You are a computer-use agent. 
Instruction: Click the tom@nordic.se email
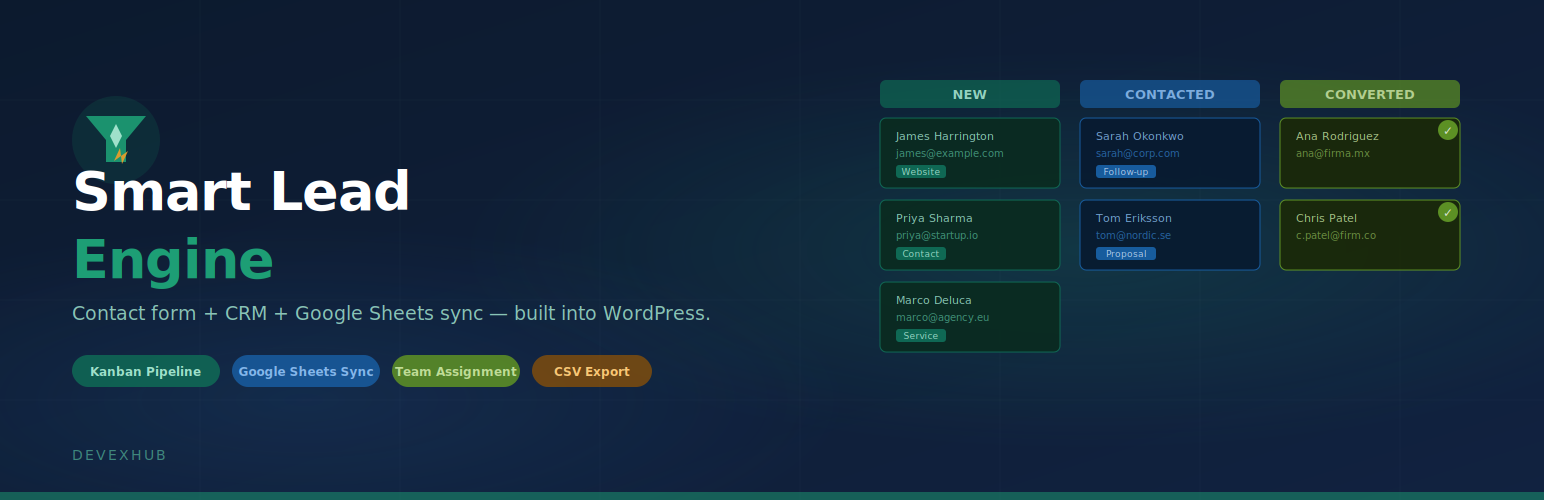(x=1134, y=235)
